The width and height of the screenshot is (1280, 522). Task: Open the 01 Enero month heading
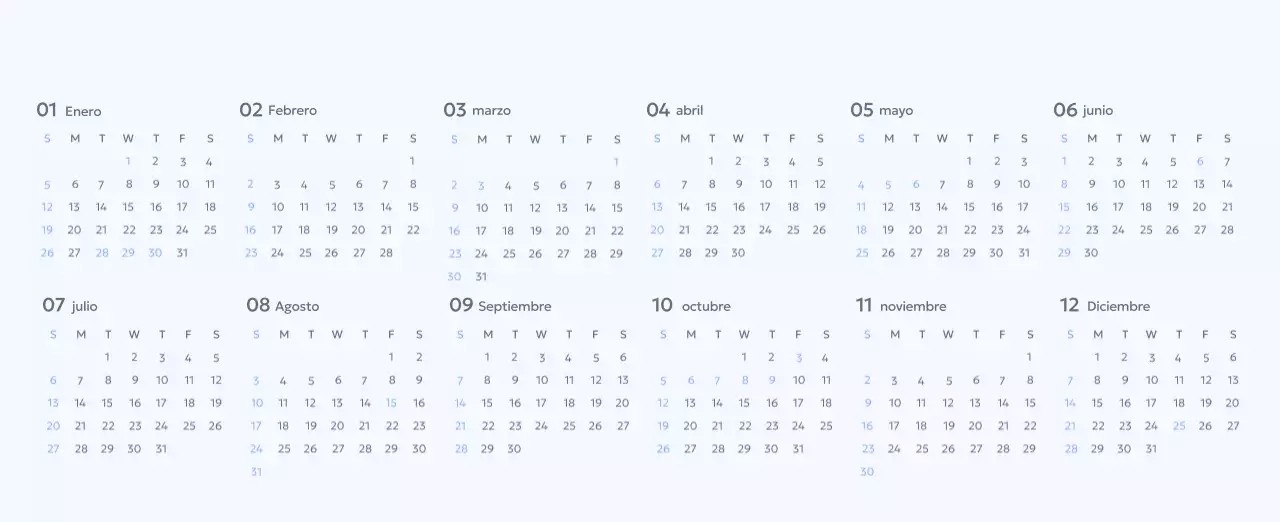tap(69, 110)
